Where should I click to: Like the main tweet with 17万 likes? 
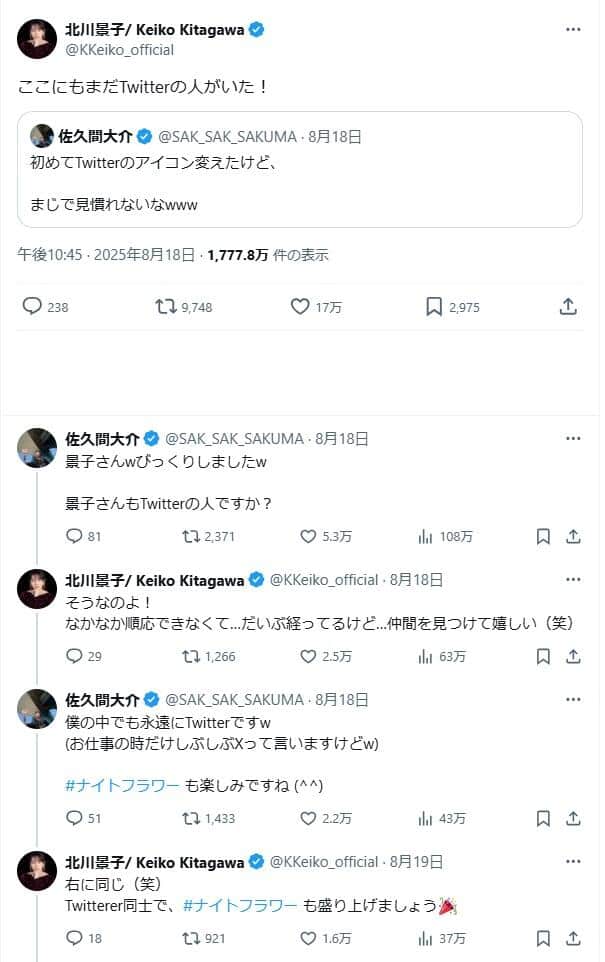300,307
